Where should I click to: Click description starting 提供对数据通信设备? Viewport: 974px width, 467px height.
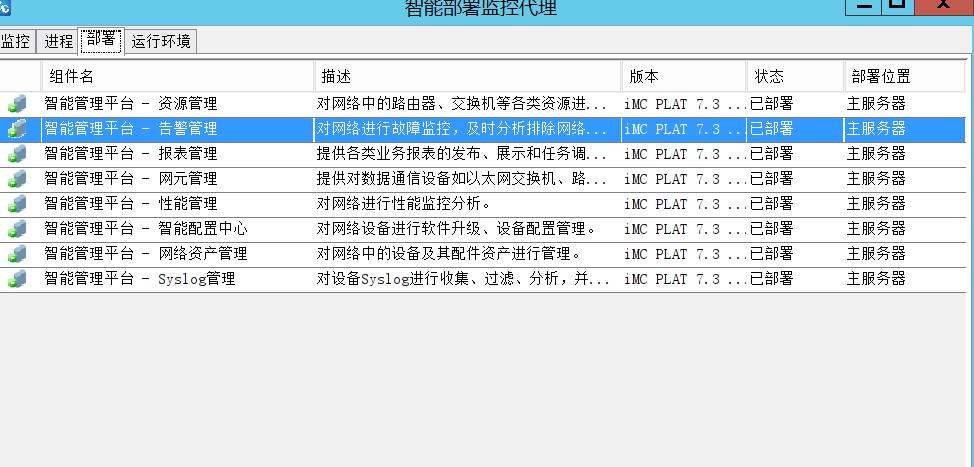click(x=462, y=179)
